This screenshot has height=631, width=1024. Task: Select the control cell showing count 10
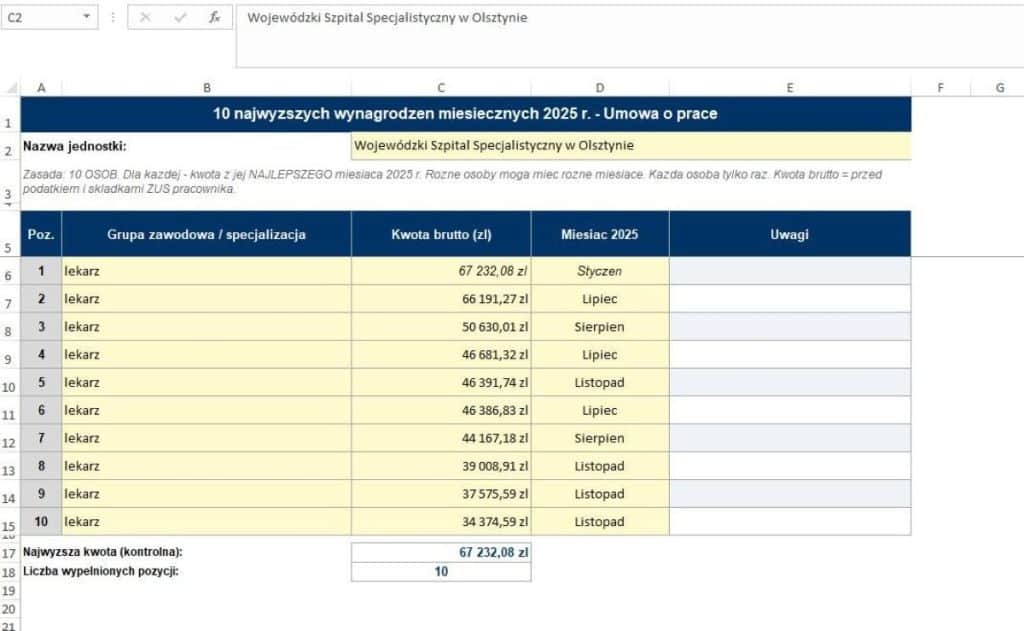click(x=441, y=572)
